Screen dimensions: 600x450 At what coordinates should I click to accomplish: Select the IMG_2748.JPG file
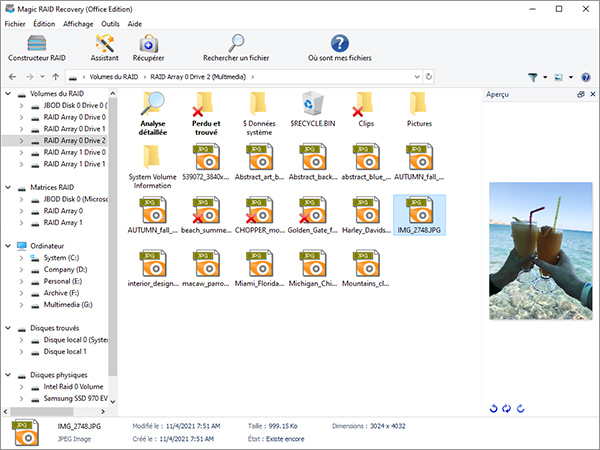tap(419, 215)
